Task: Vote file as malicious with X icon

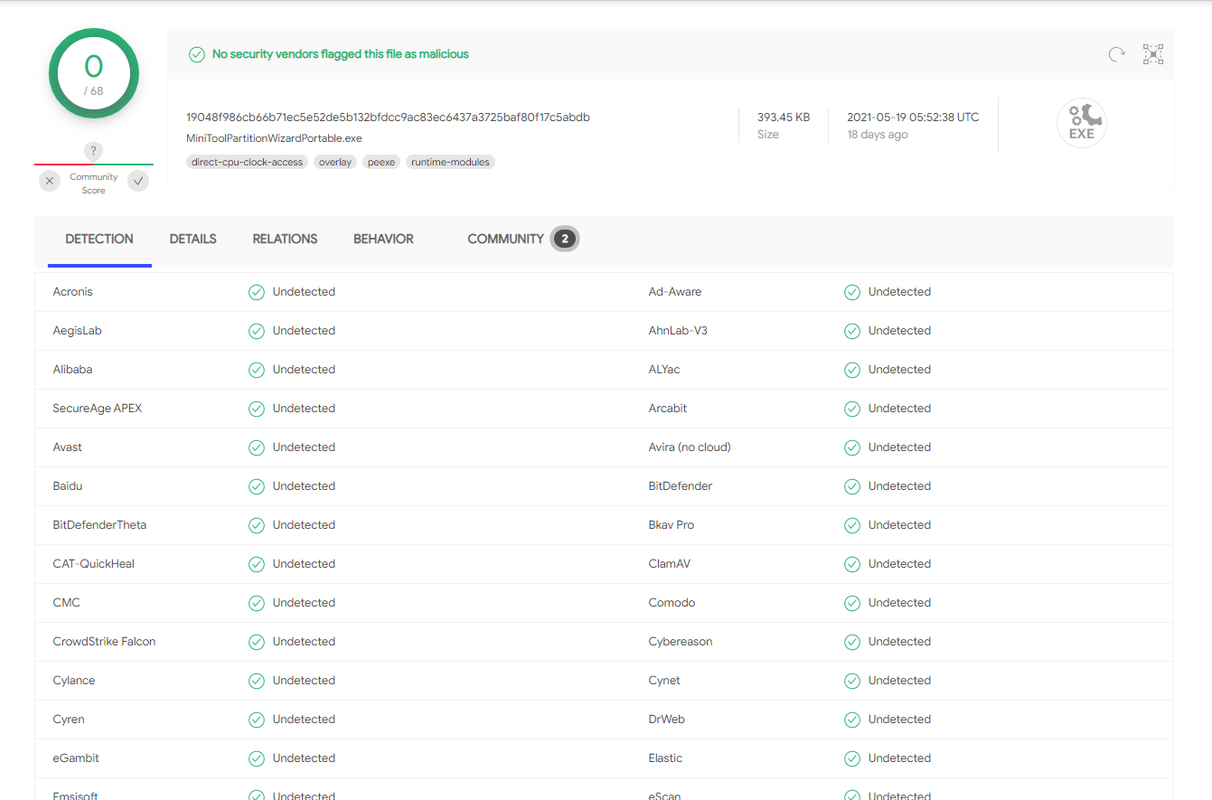Action: 50,181
